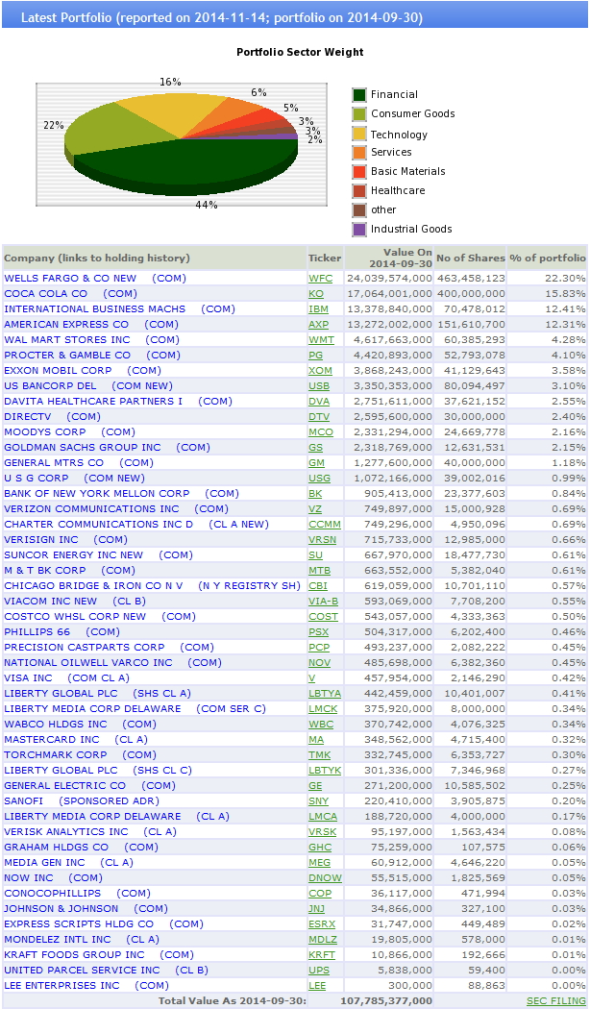The height and width of the screenshot is (1009, 590).
Task: Click the SNY ticker link
Action: pos(318,802)
